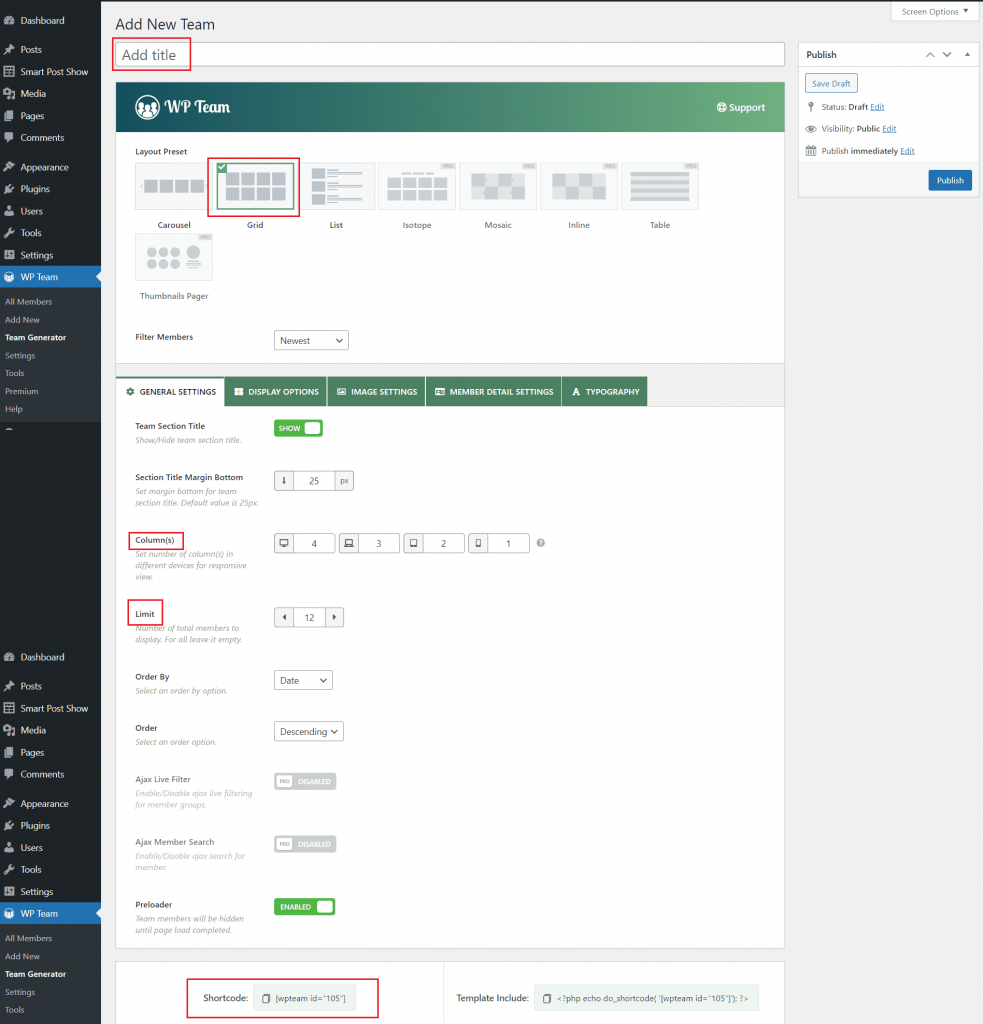983x1024 pixels.
Task: Collapse the Publish panel with the triangle toggle
Action: pyautogui.click(x=967, y=54)
